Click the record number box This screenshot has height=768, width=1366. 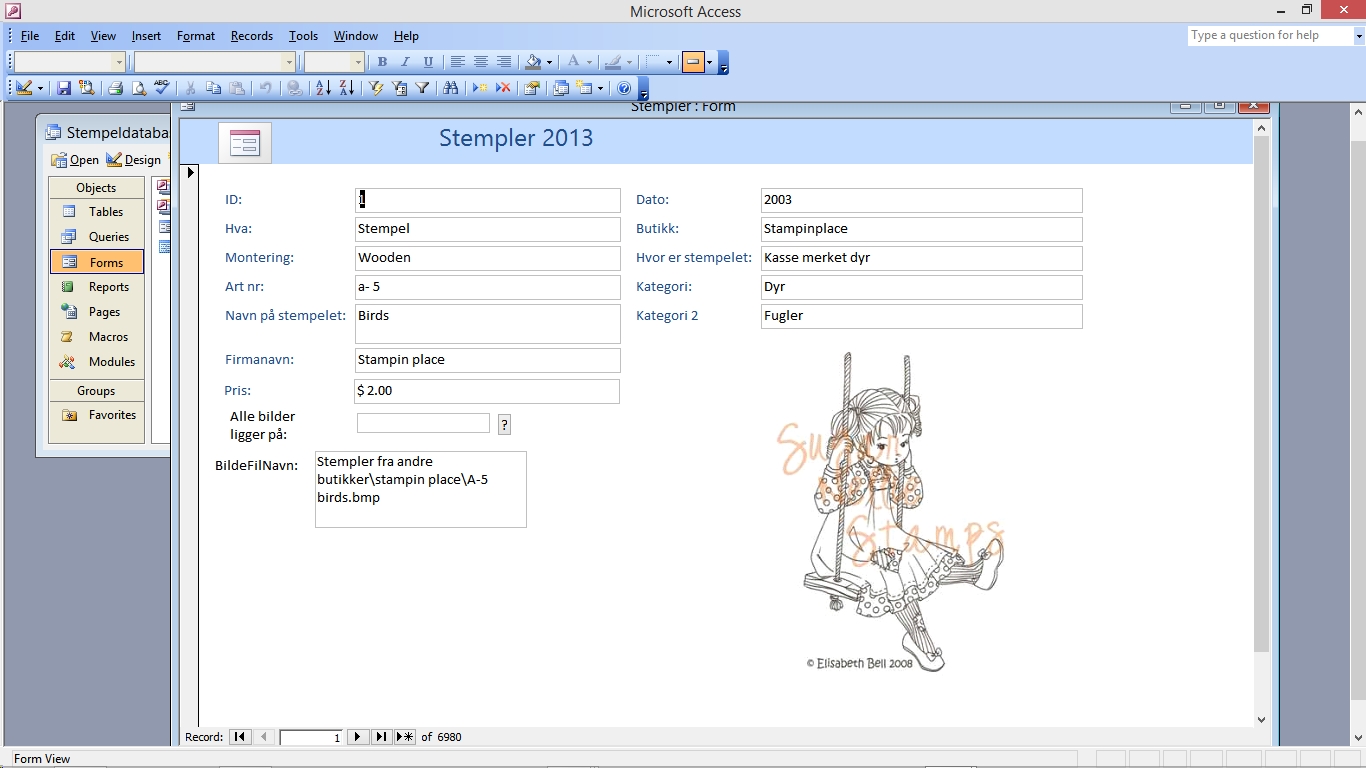(311, 737)
